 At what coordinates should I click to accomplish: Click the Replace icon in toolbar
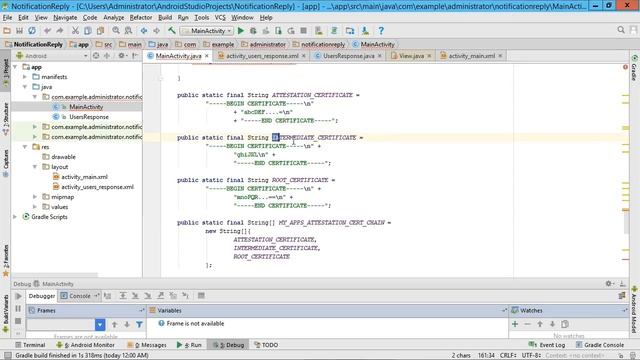tap(128, 31)
